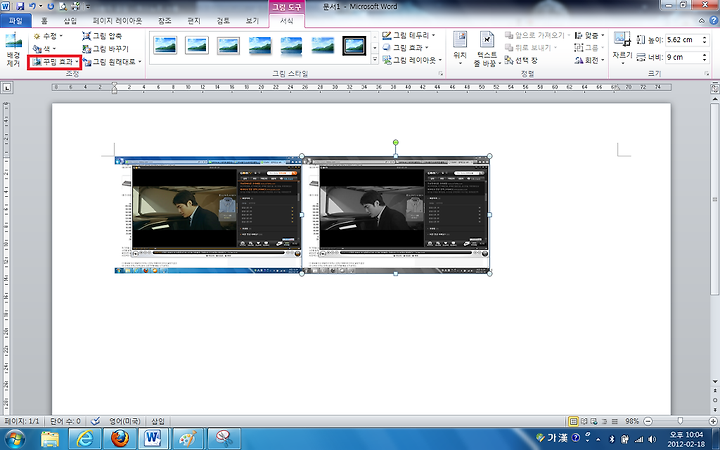Open Paint from the taskbar
Image resolution: width=720 pixels, height=450 pixels.
click(188, 439)
